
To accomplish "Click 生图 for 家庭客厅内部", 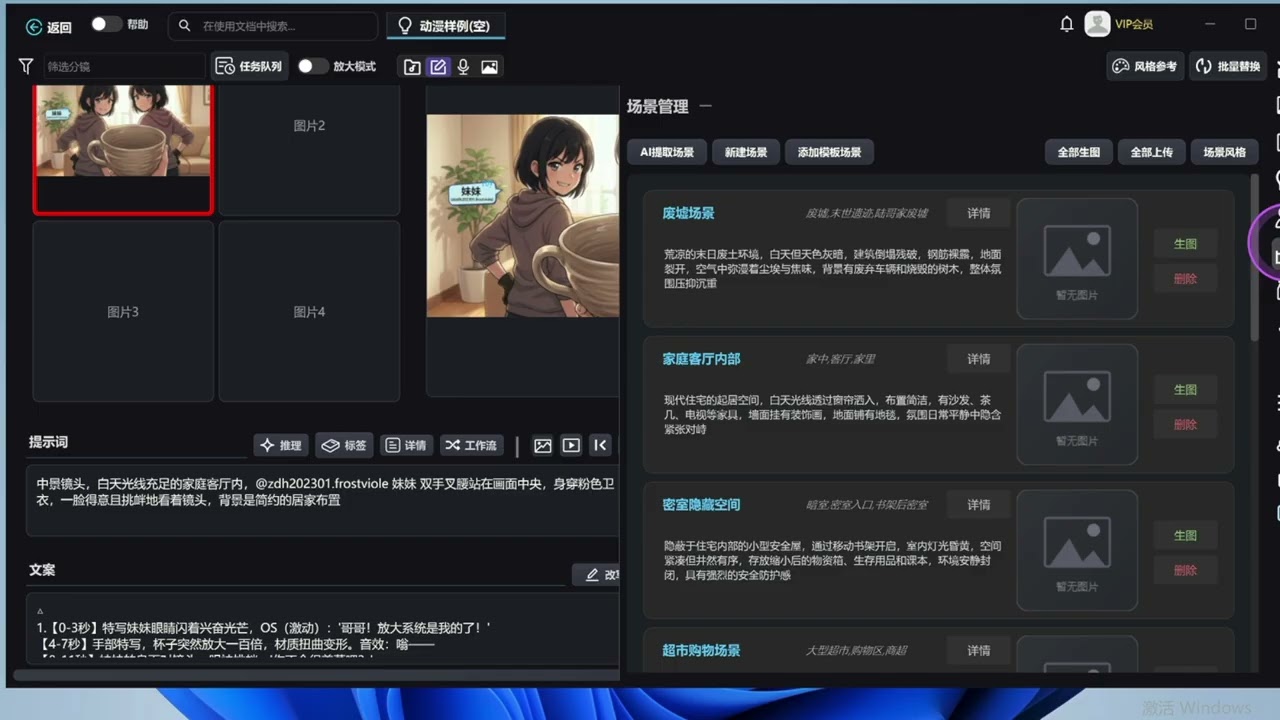I will point(1185,389).
